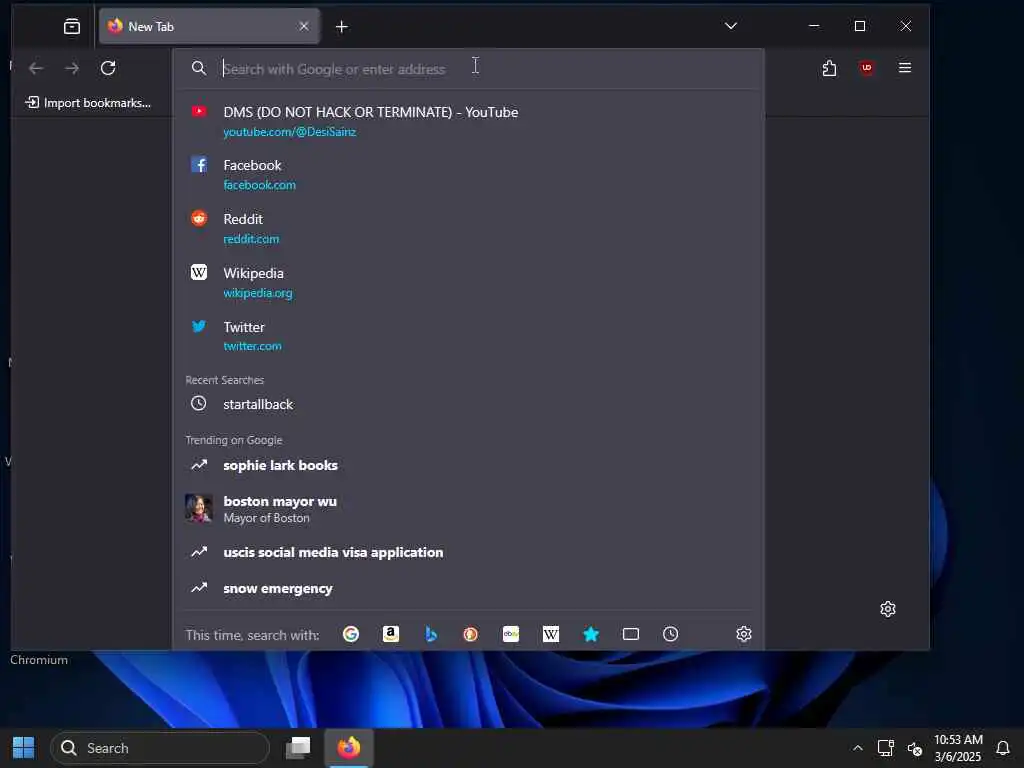1024x768 pixels.
Task: Open the Task View taskbar icon
Action: coord(298,748)
